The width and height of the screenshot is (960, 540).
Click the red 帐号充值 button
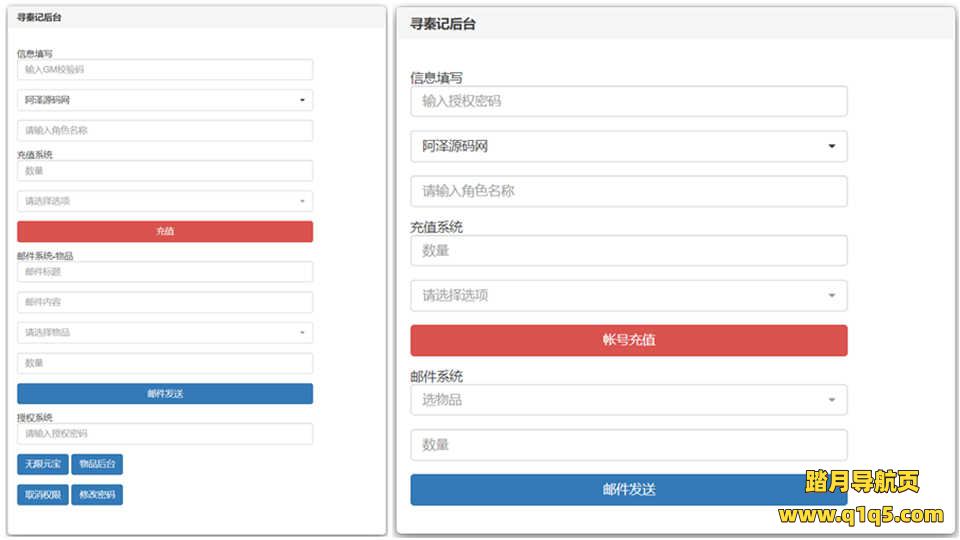pos(628,340)
